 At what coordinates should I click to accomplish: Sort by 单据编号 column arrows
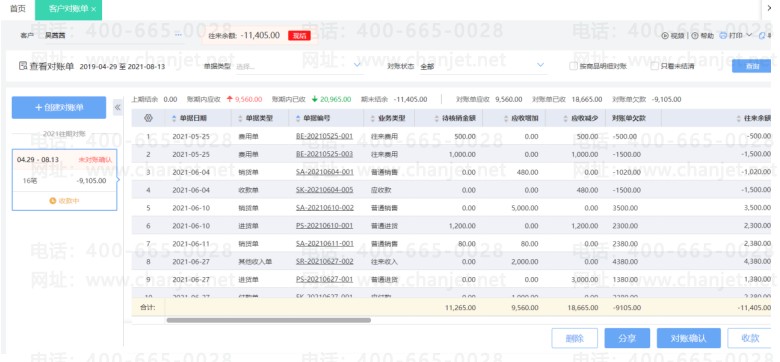coord(298,118)
